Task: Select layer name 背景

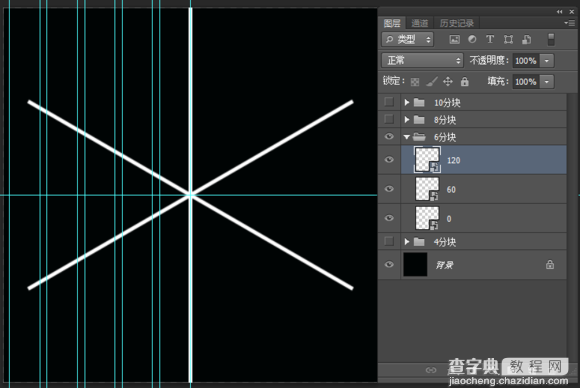Action: point(444,265)
